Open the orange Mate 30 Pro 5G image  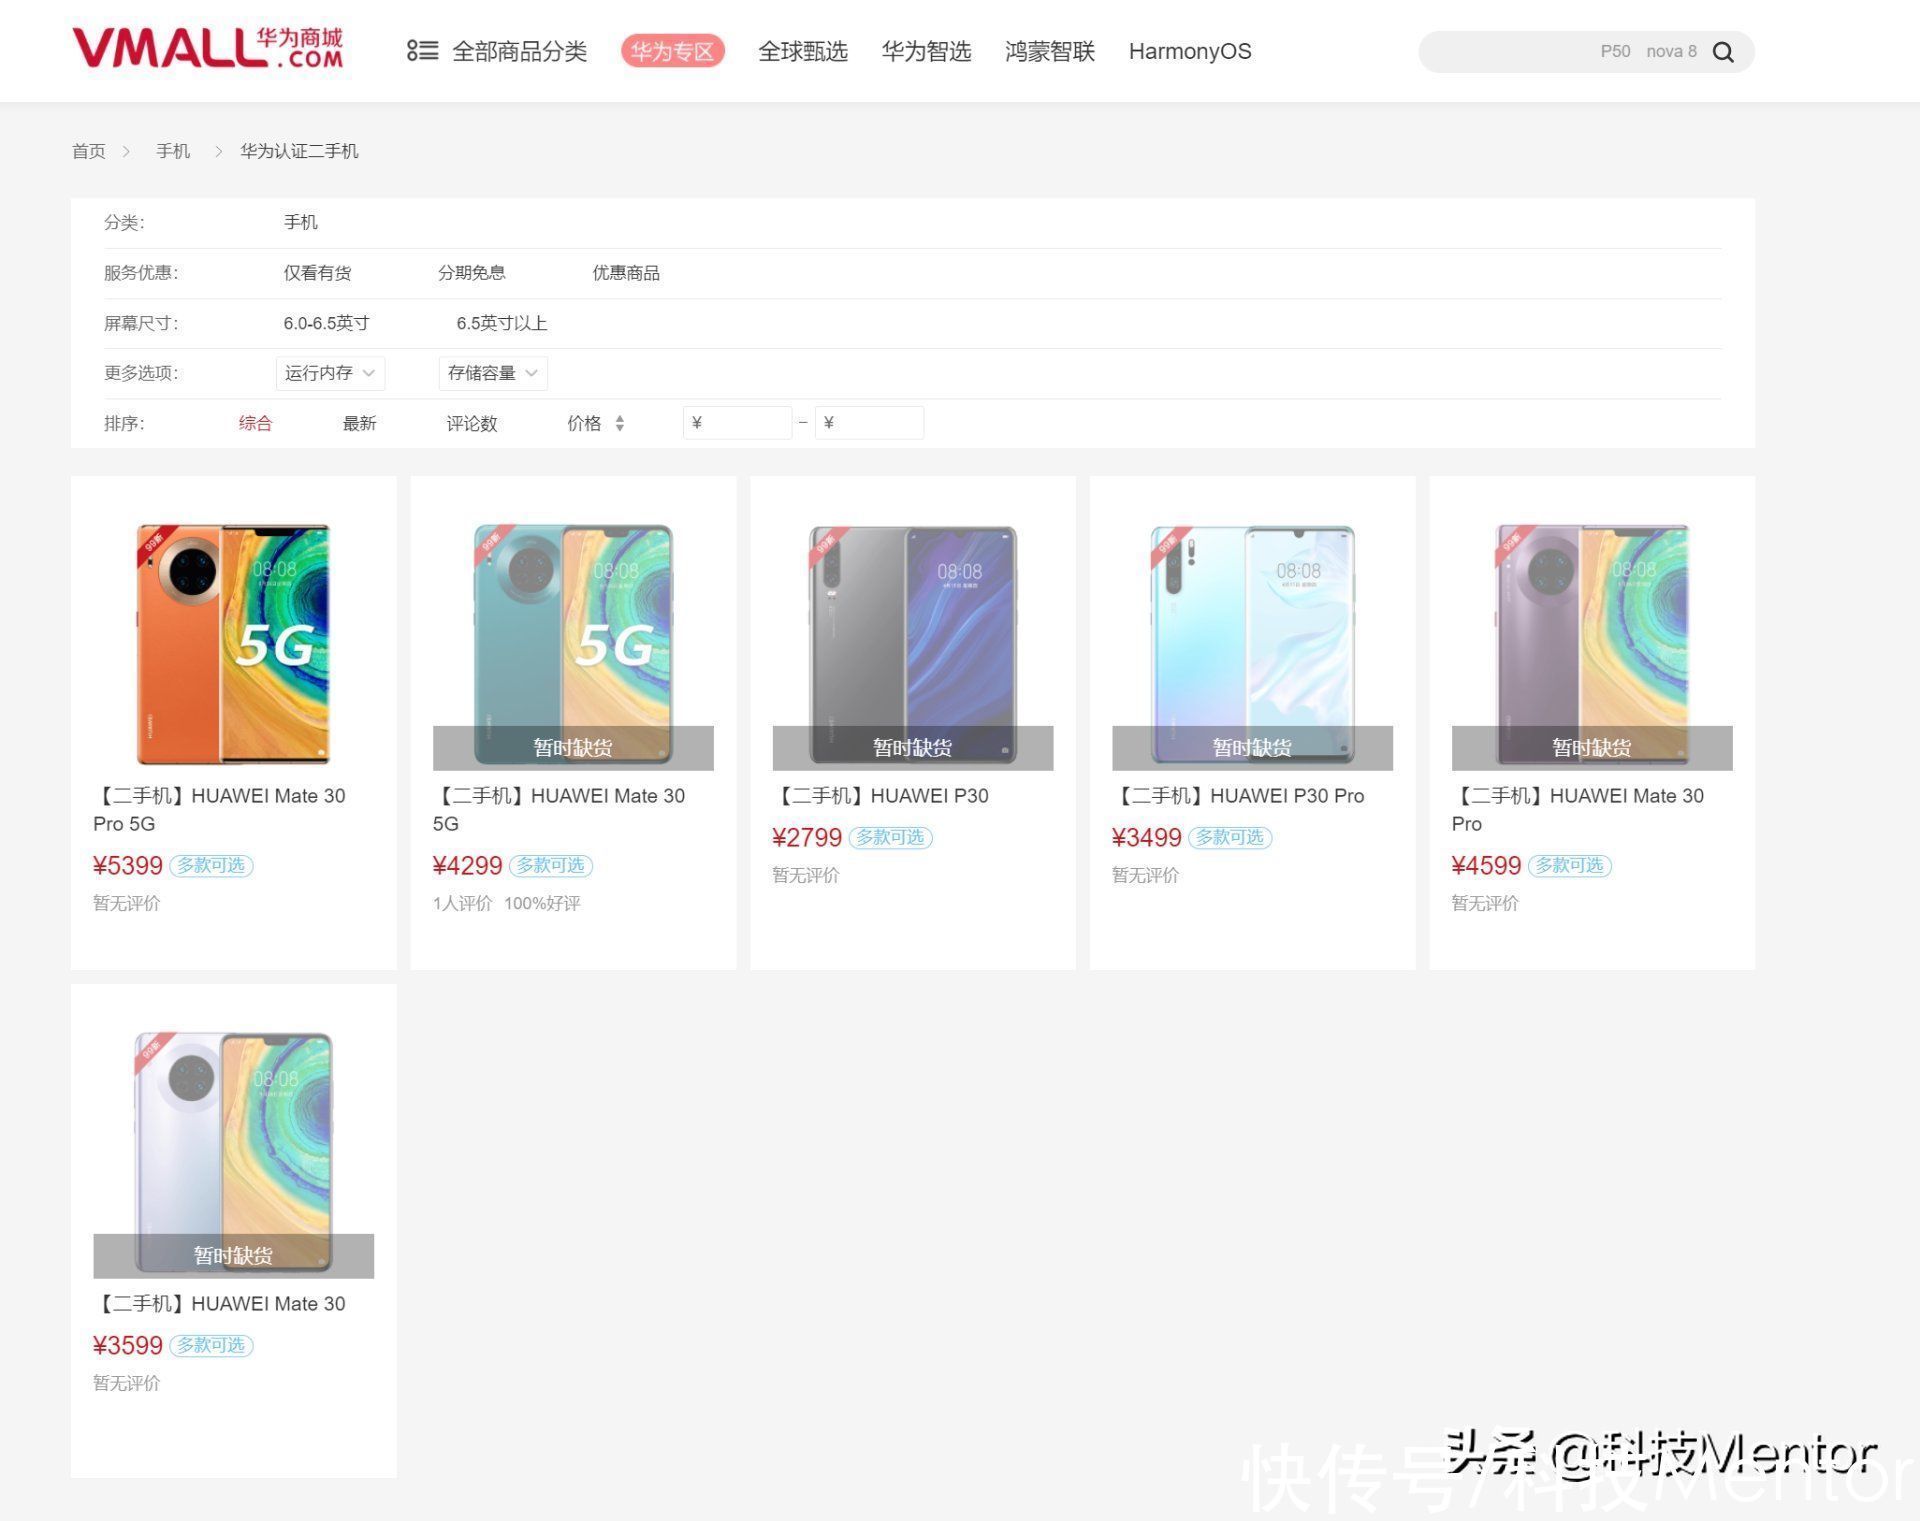tap(233, 644)
